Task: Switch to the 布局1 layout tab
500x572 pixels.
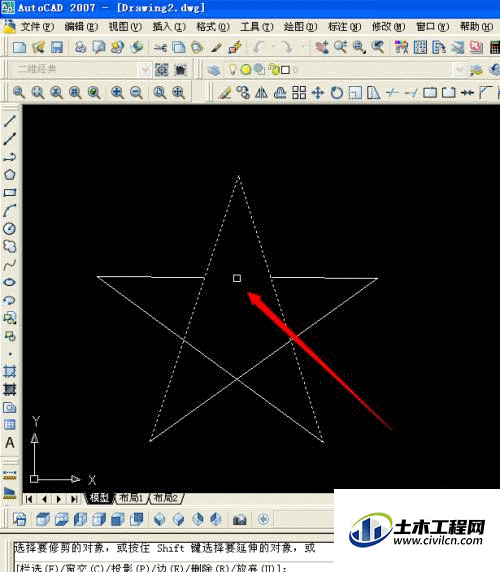Action: click(x=132, y=498)
